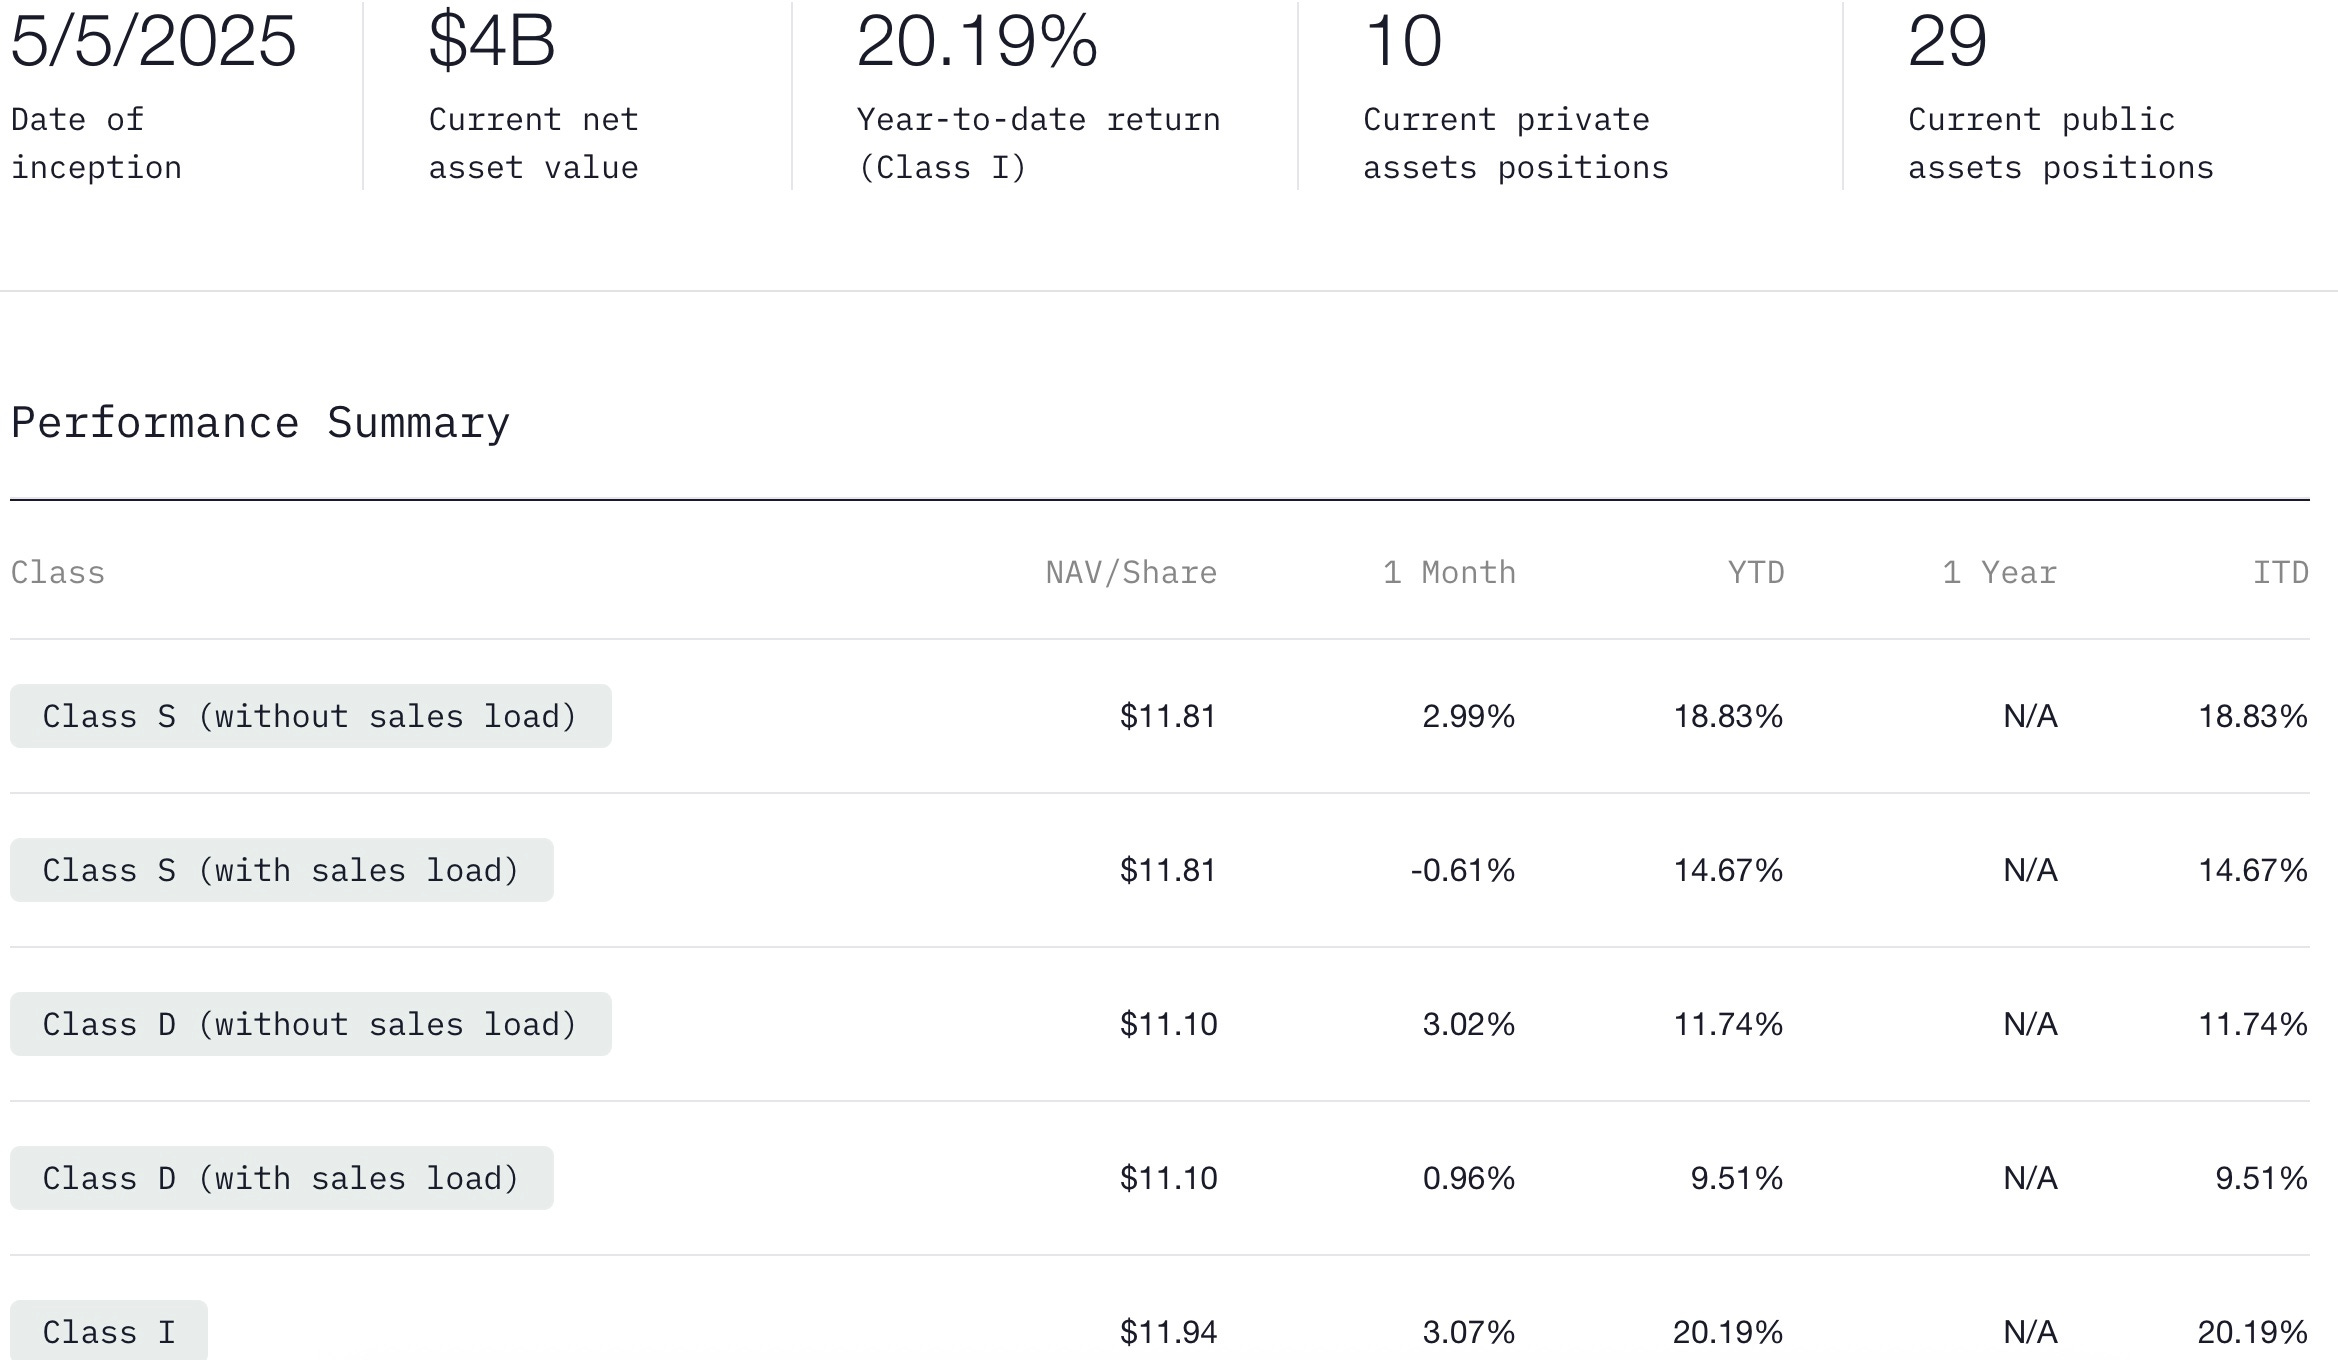
Task: Click the 1 Year column header
Action: coord(1999,573)
